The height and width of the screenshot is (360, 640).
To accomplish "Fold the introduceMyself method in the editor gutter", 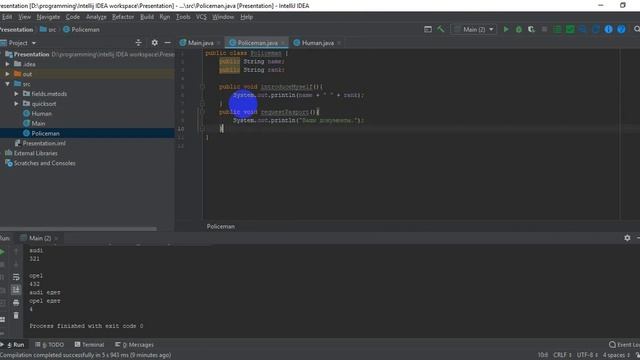I will [x=202, y=87].
